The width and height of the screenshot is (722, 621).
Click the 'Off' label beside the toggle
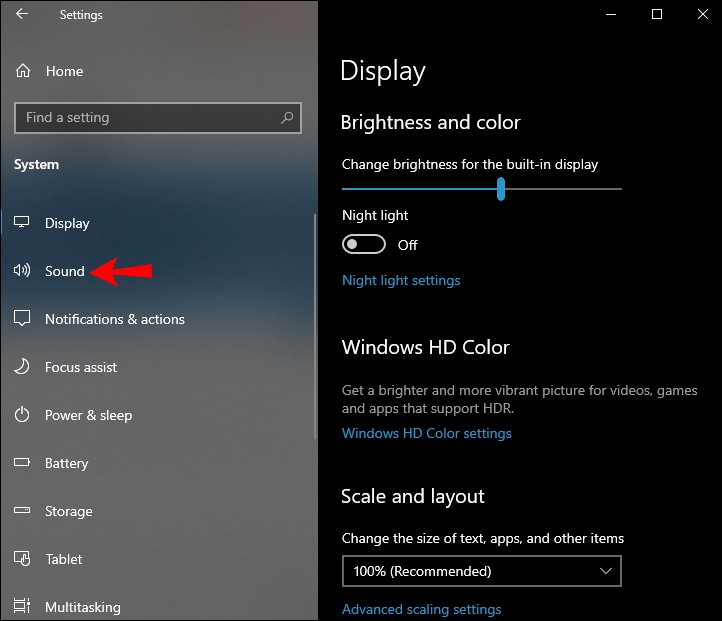(408, 245)
